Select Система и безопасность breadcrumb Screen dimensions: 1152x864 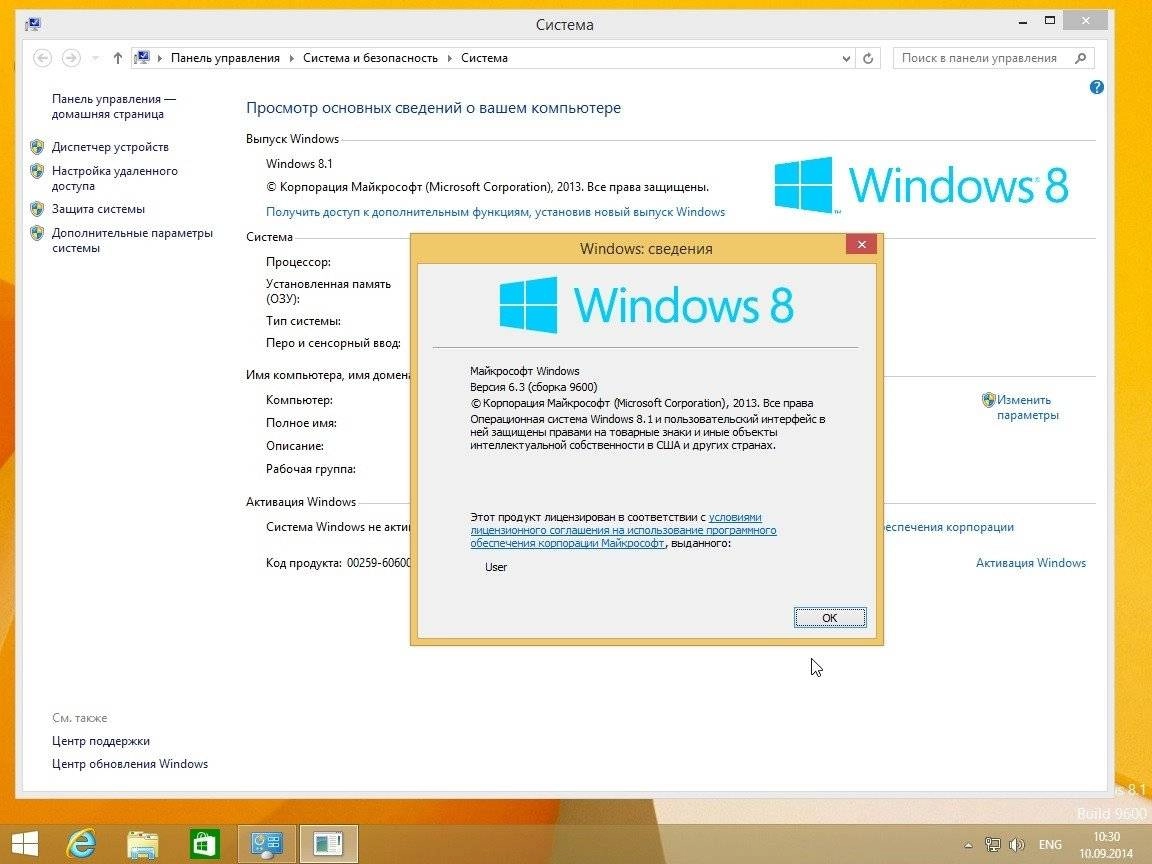coord(370,58)
